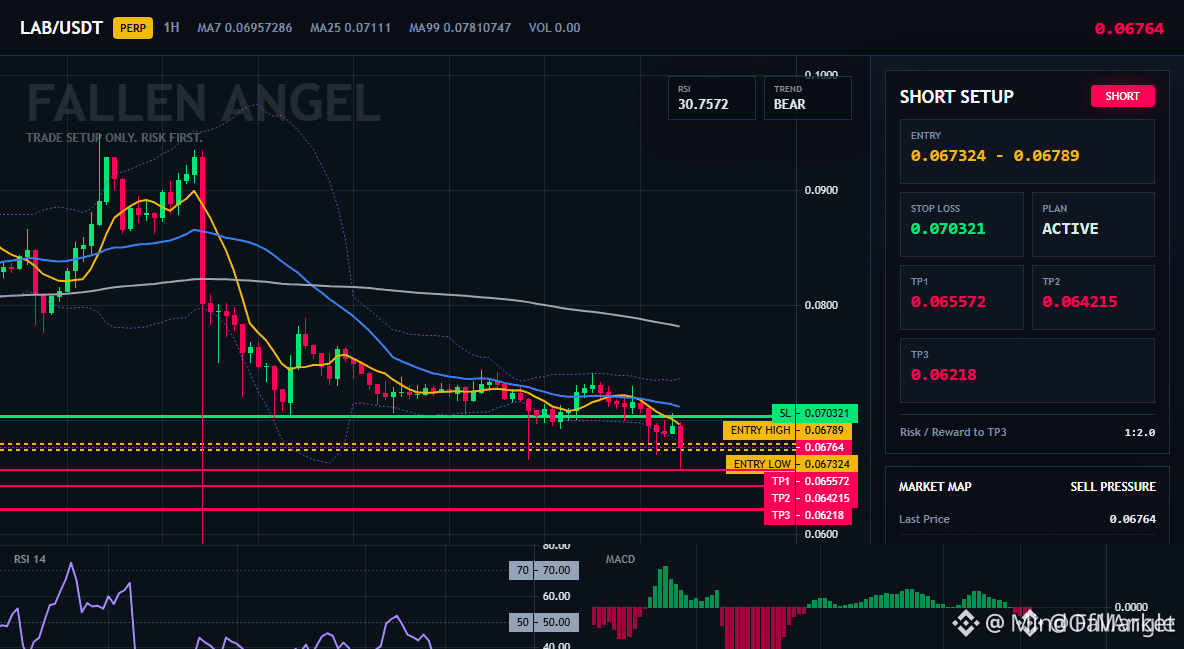Click the VOL 0.00 readout
The height and width of the screenshot is (649, 1184).
tap(554, 28)
